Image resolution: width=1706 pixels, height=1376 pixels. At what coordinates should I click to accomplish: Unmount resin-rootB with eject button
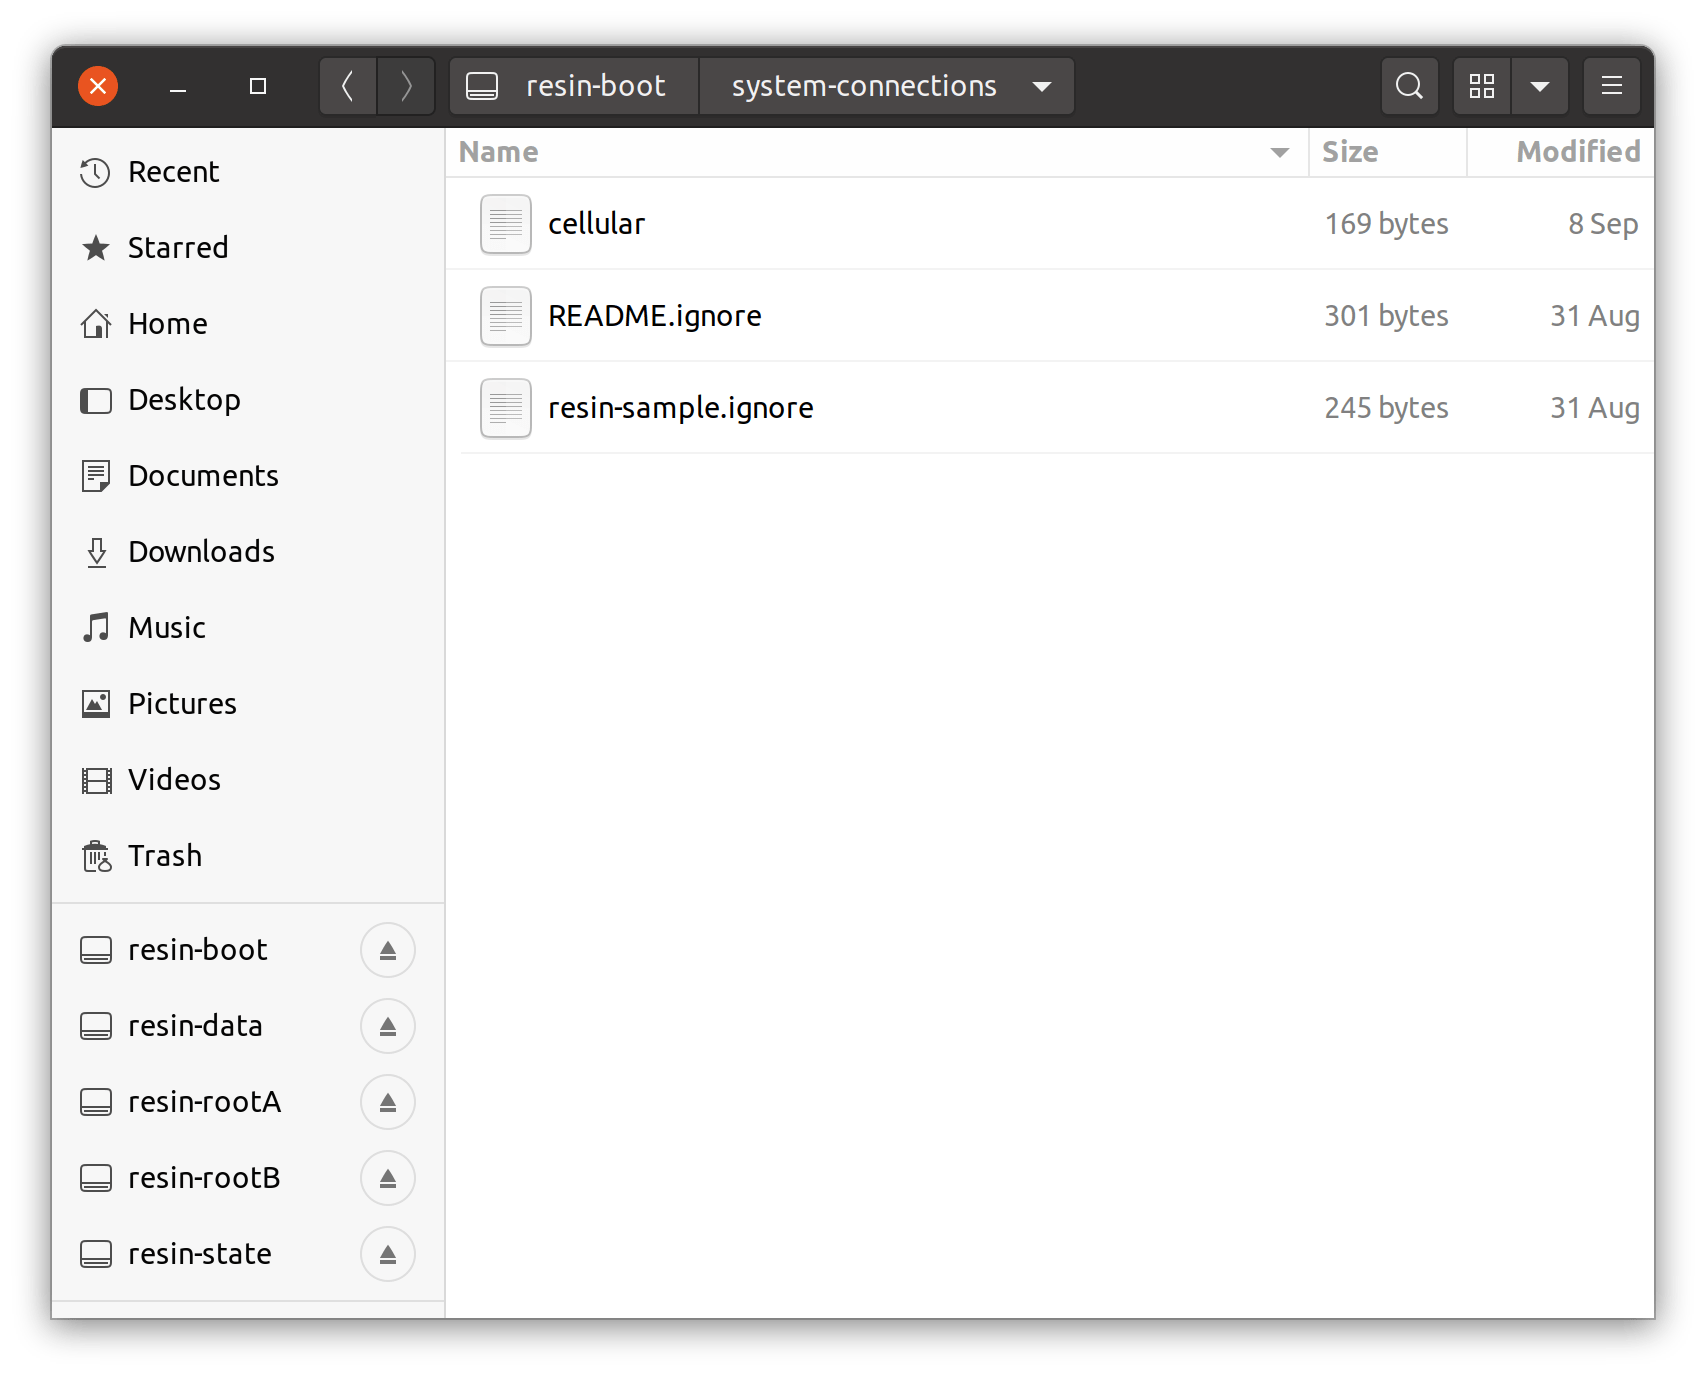pyautogui.click(x=388, y=1178)
